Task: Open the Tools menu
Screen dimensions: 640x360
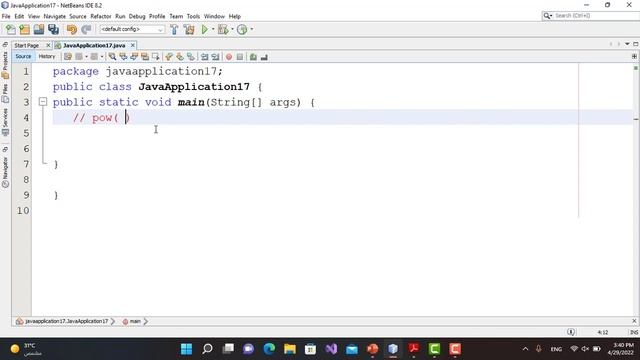Action: click(x=193, y=16)
